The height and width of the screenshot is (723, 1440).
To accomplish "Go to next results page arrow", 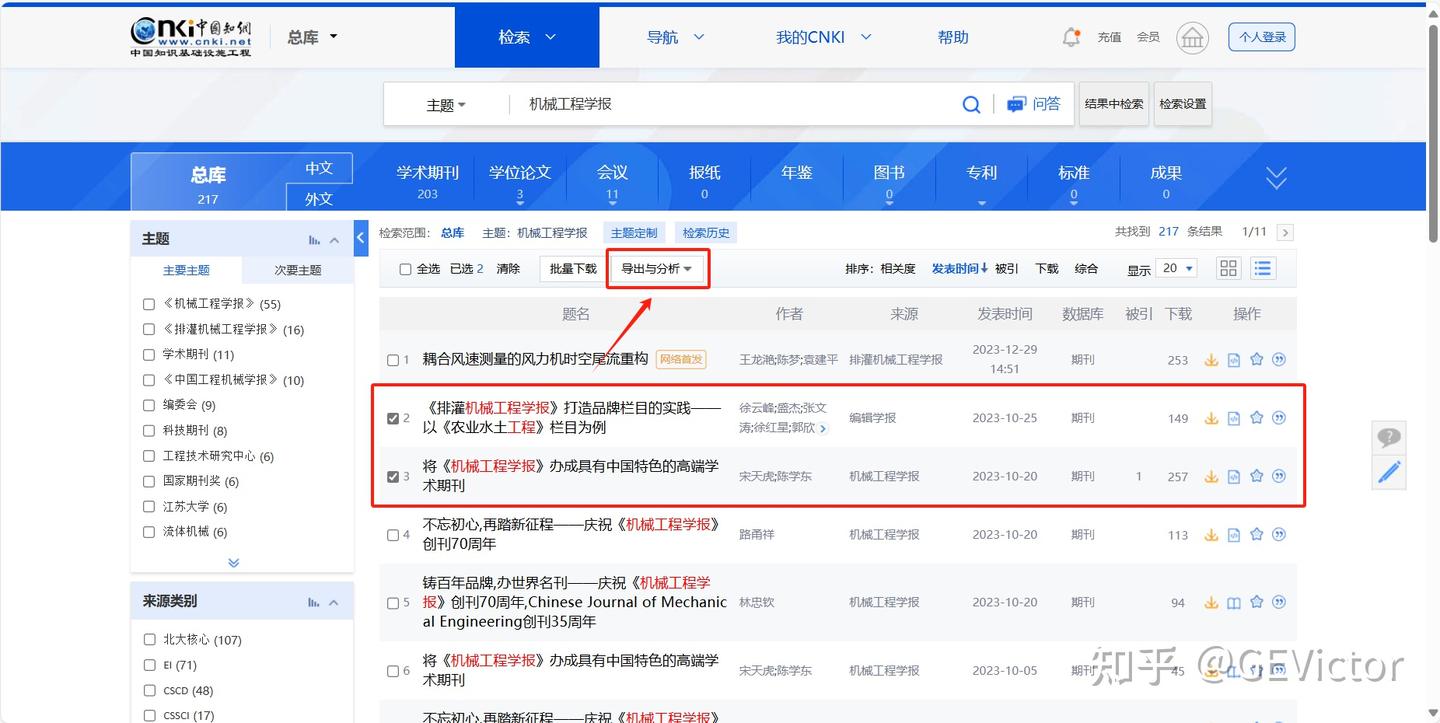I will click(1286, 232).
